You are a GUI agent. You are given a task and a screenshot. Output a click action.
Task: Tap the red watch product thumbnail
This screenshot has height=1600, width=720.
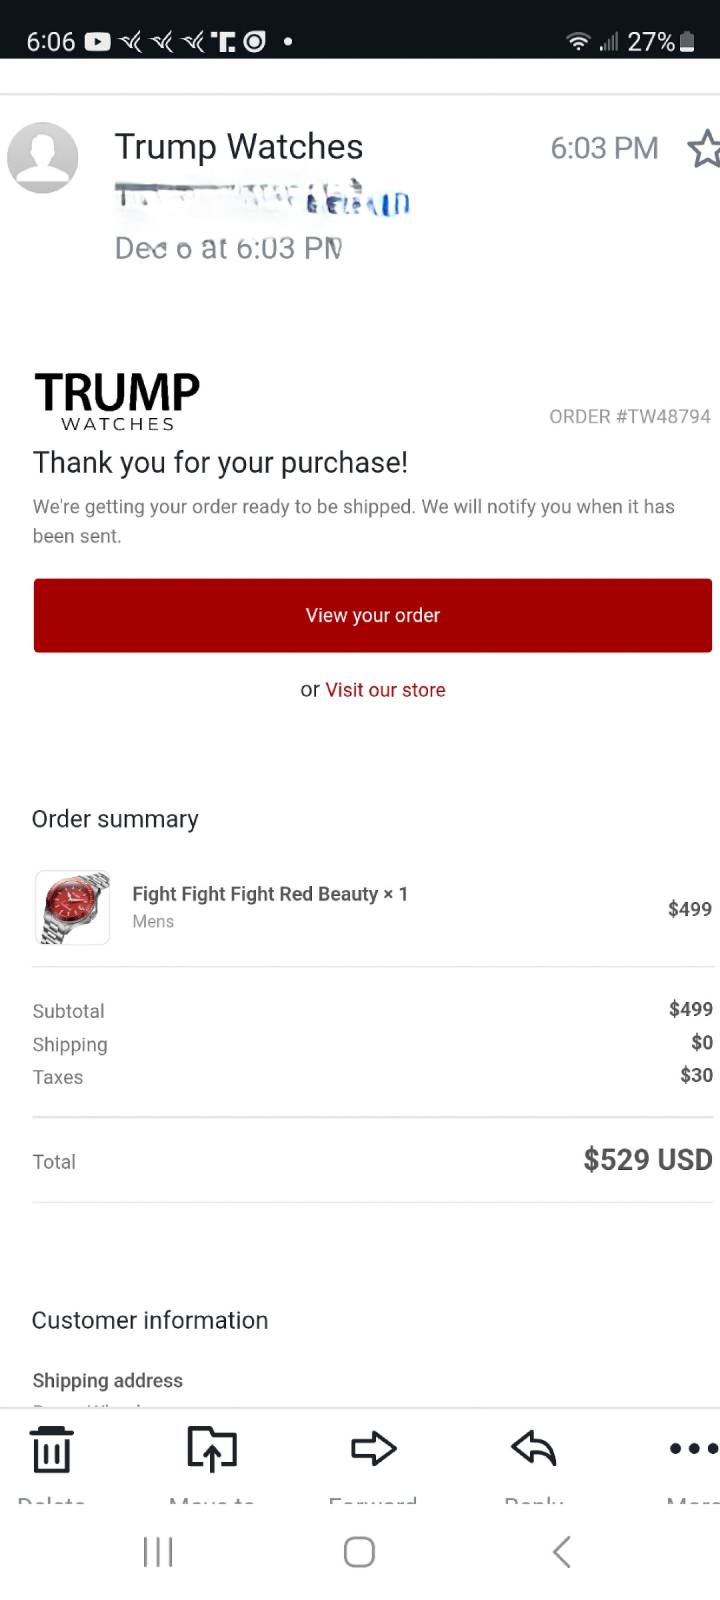point(73,907)
